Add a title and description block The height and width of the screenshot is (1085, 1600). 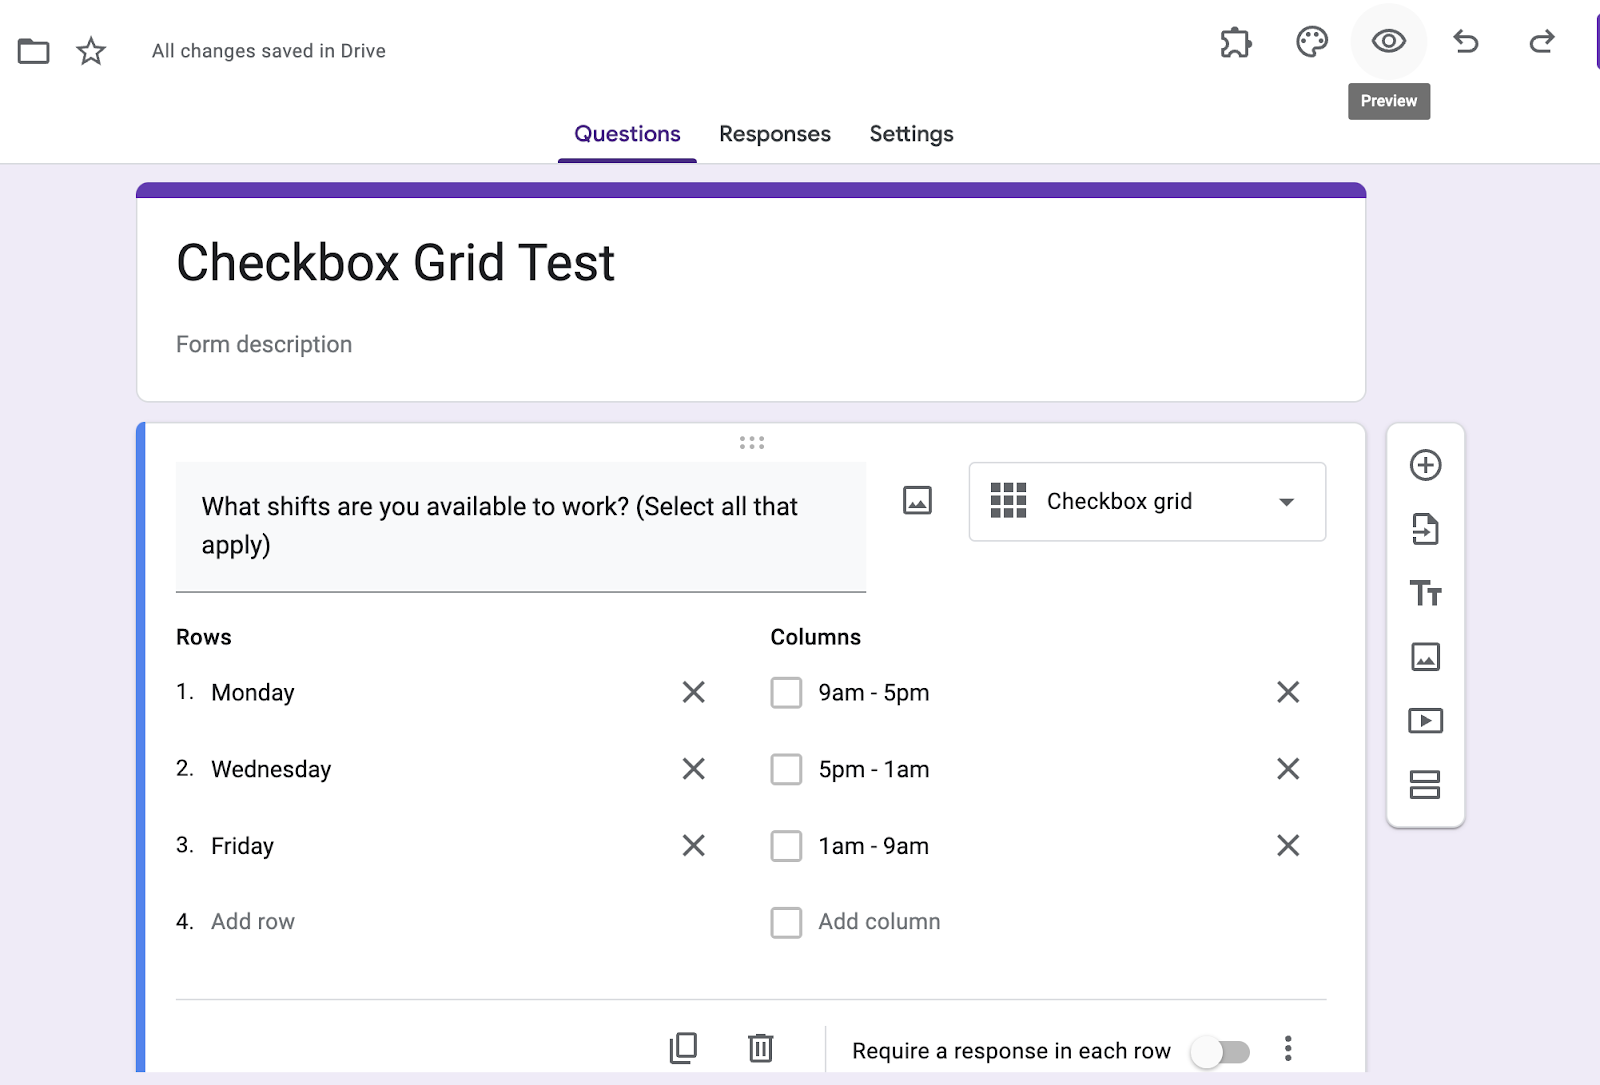pyautogui.click(x=1425, y=593)
